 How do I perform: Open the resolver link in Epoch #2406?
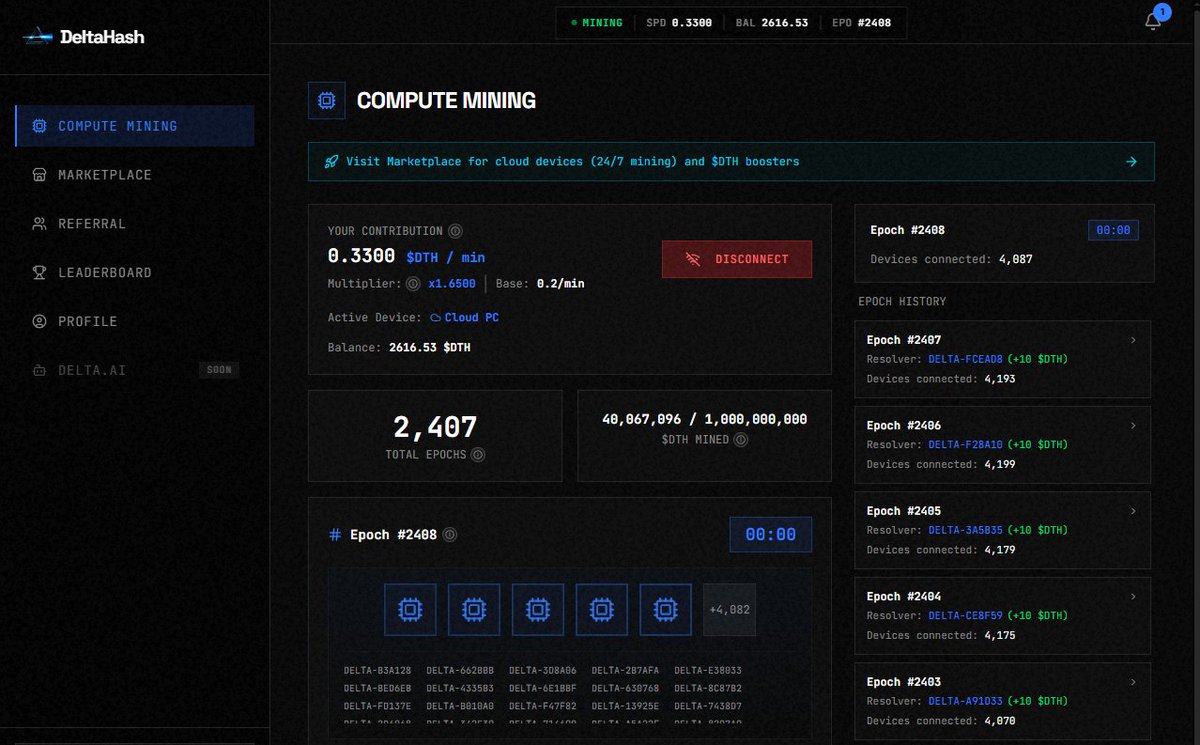point(965,444)
